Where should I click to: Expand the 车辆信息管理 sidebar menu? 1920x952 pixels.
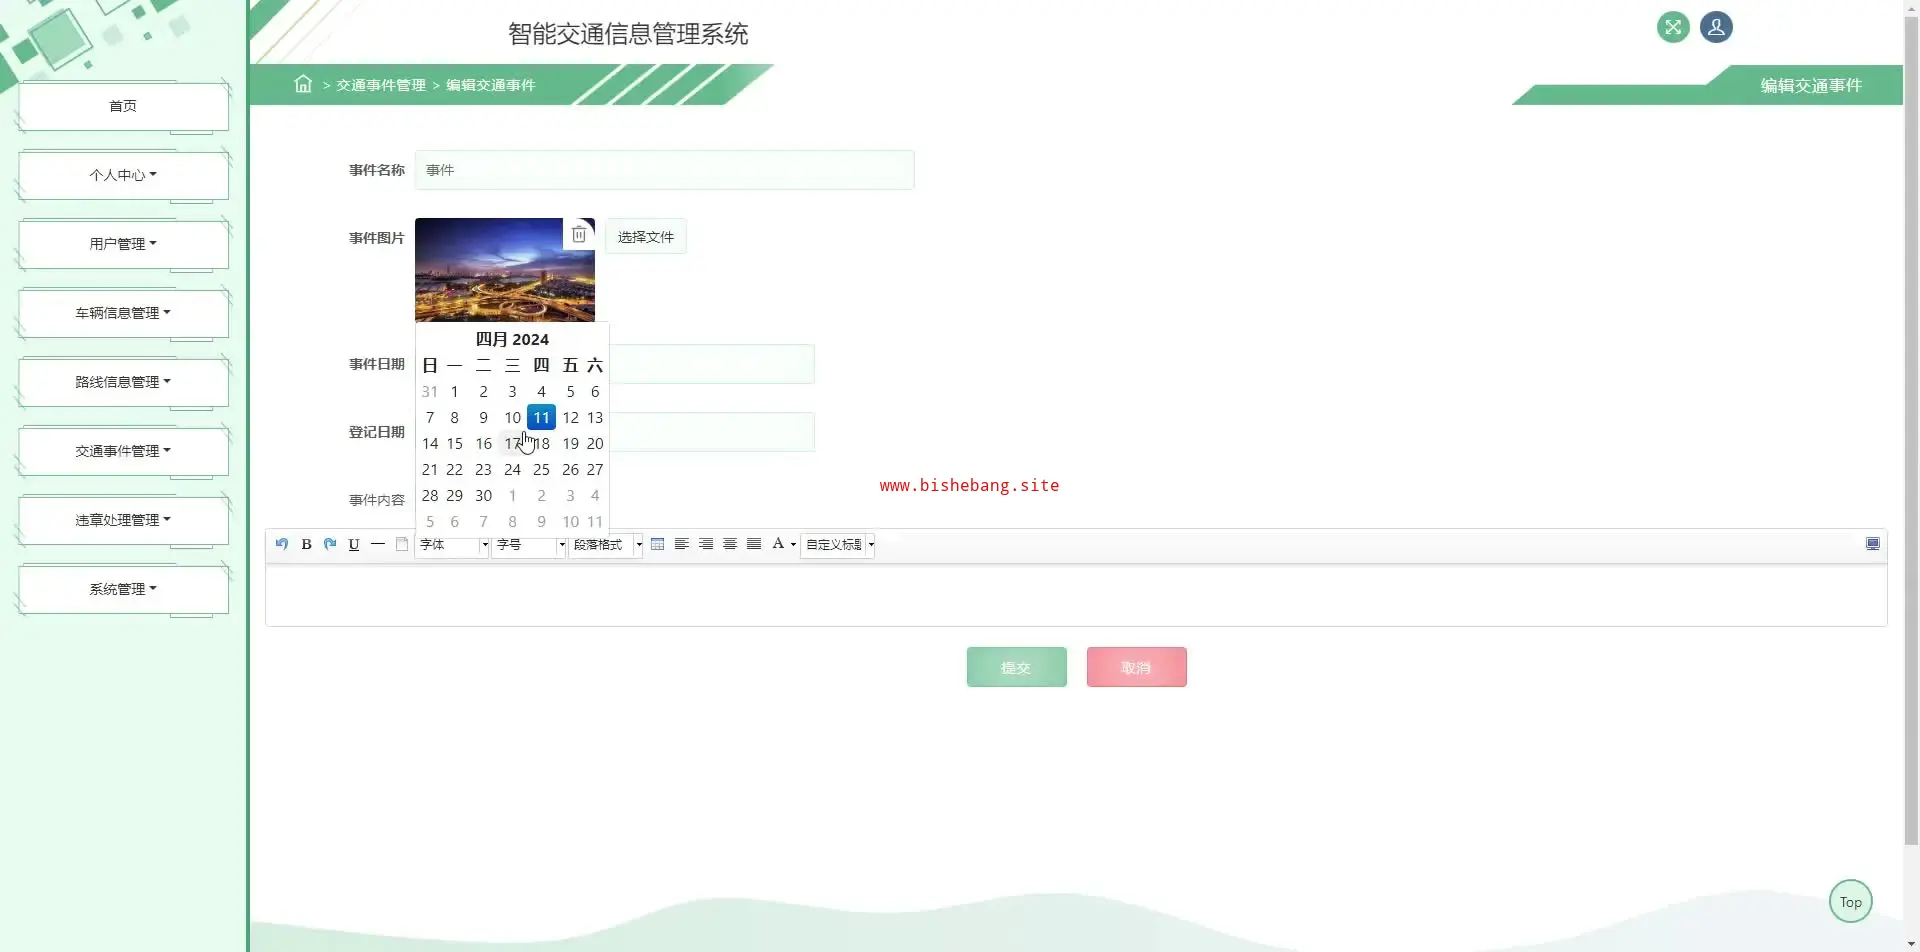(123, 313)
